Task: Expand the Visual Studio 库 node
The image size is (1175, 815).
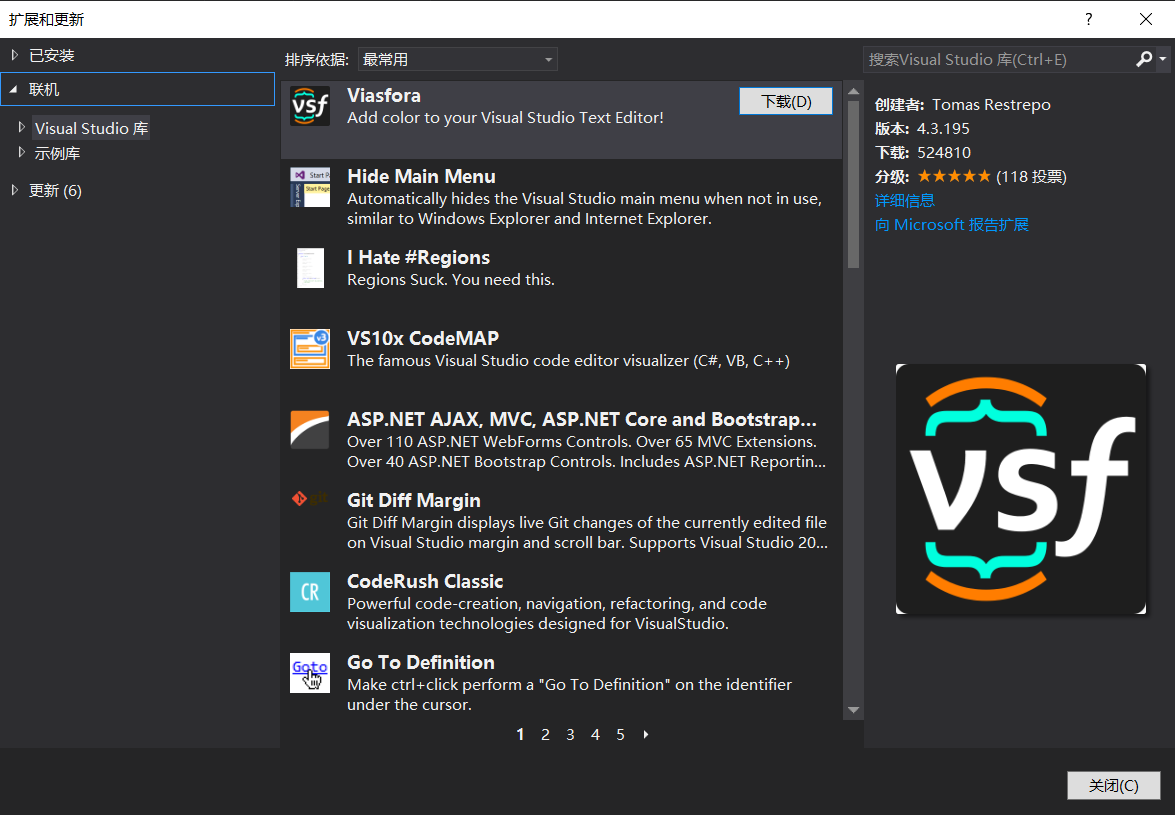Action: [22, 128]
